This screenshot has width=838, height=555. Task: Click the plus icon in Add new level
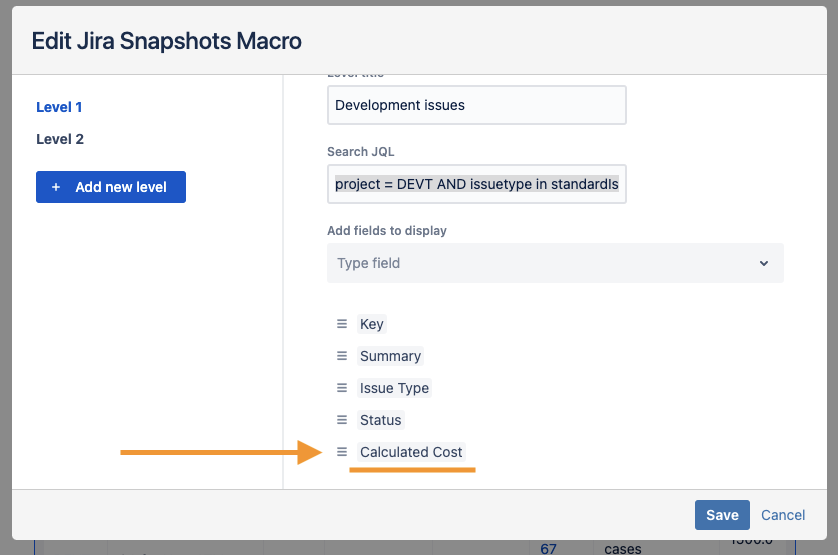(x=56, y=187)
